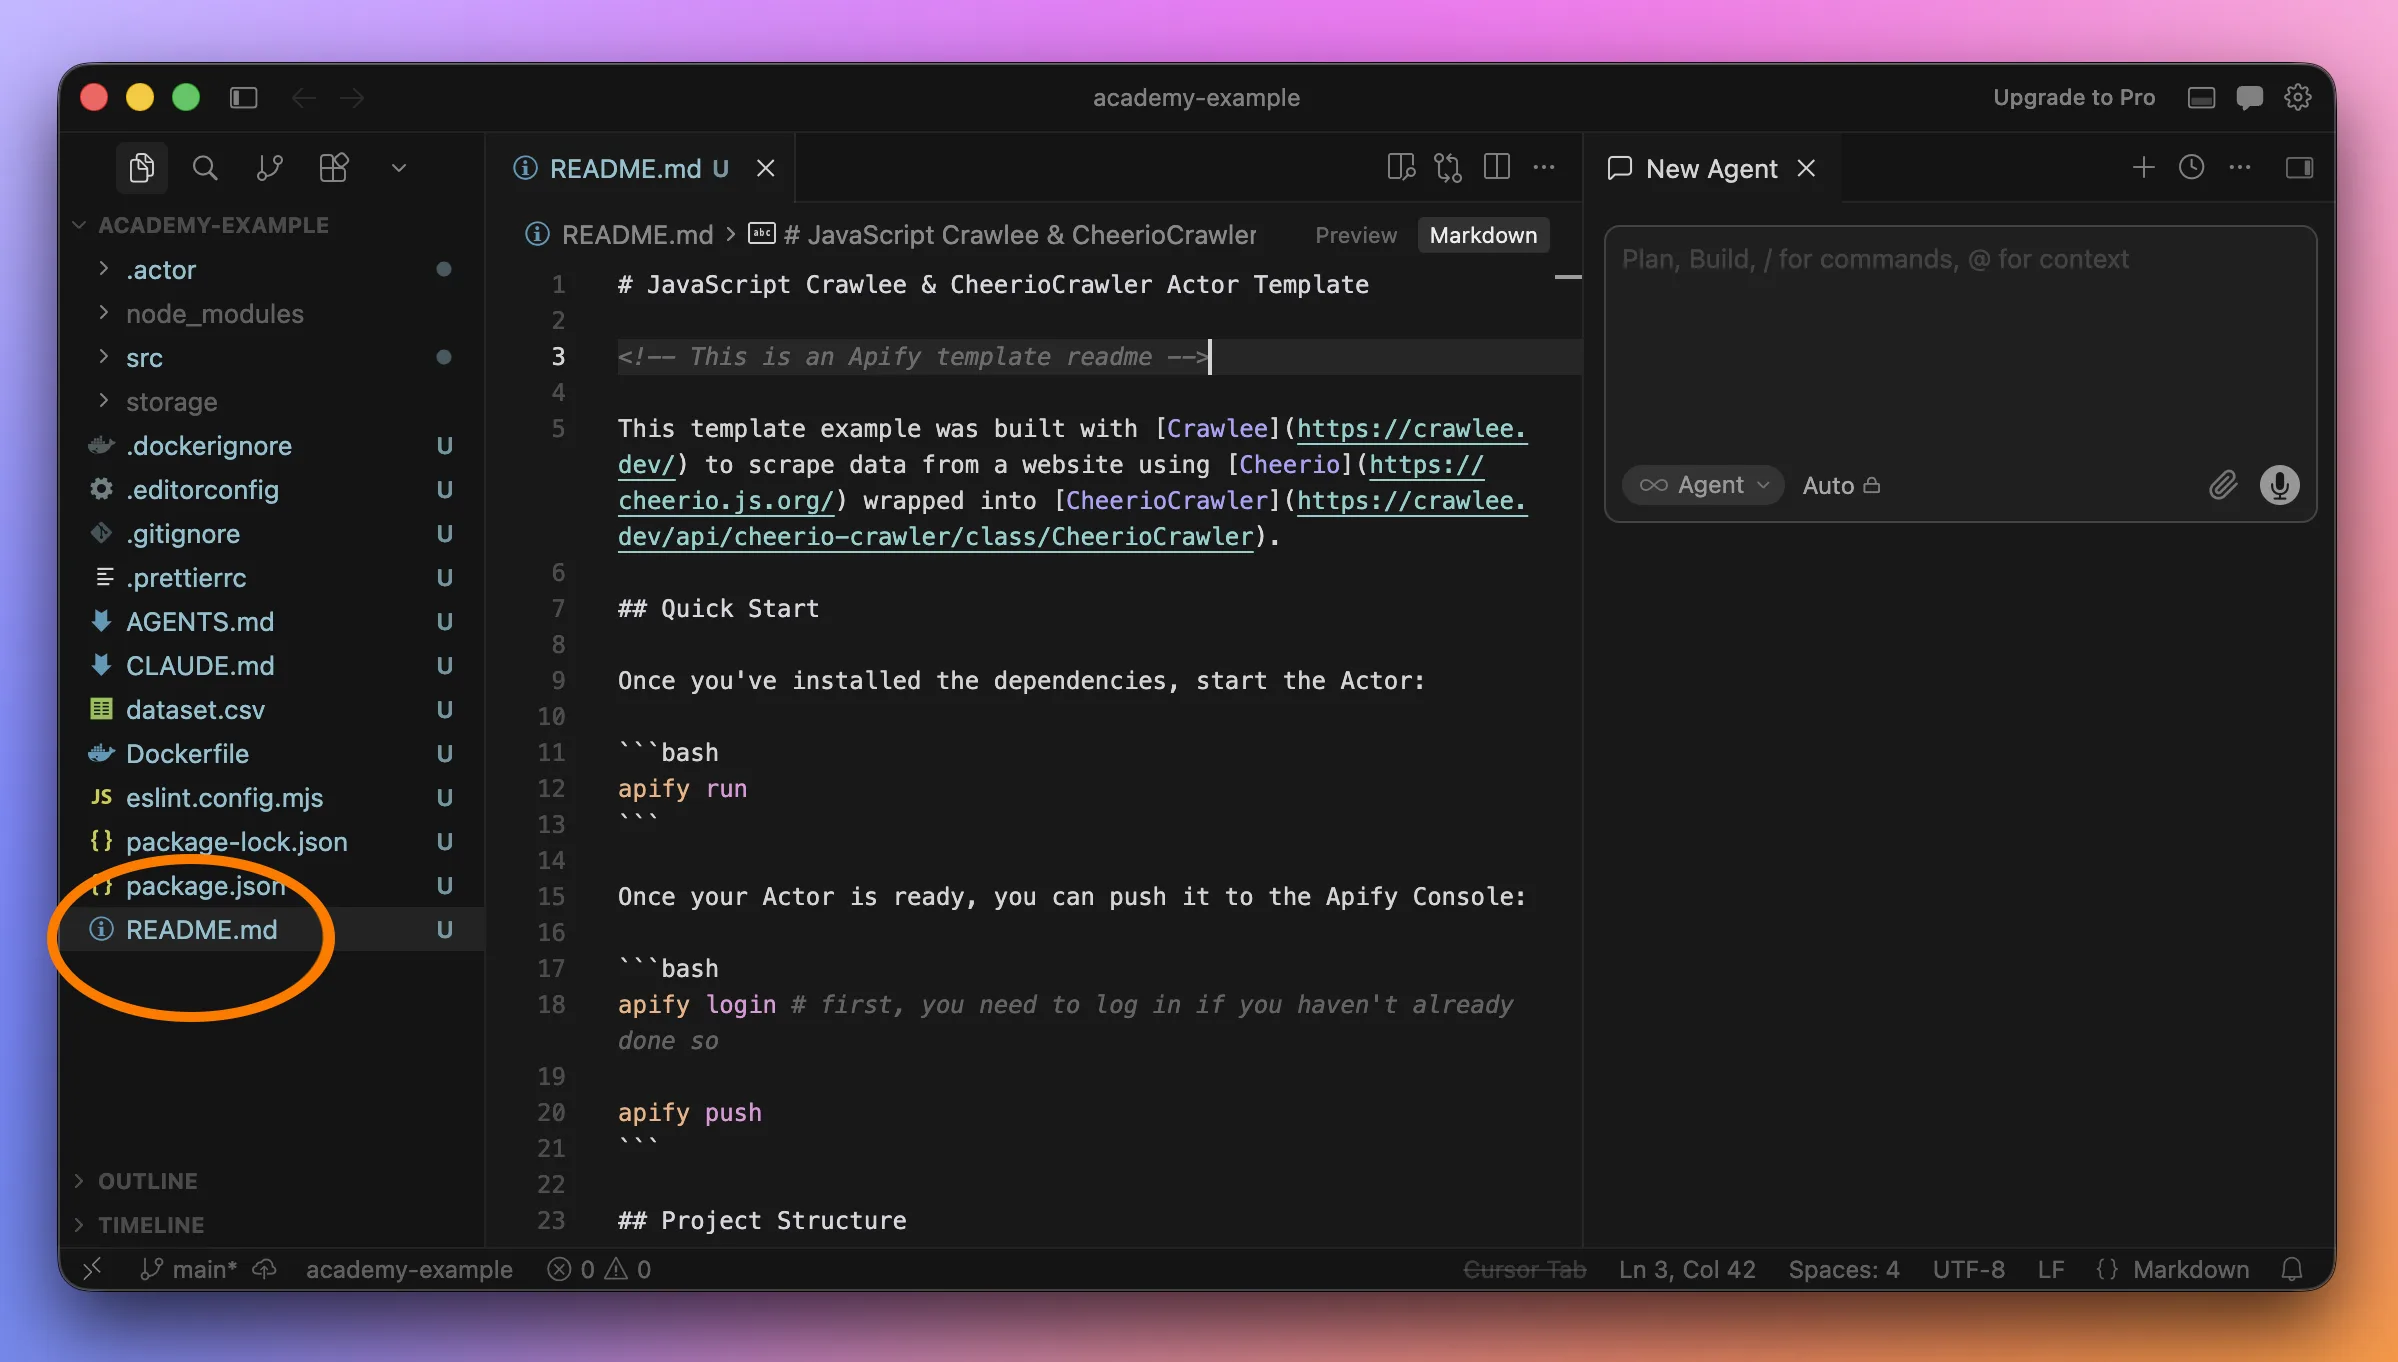Open dataset.csv file
Viewport: 2398px width, 1362px height.
click(272, 709)
